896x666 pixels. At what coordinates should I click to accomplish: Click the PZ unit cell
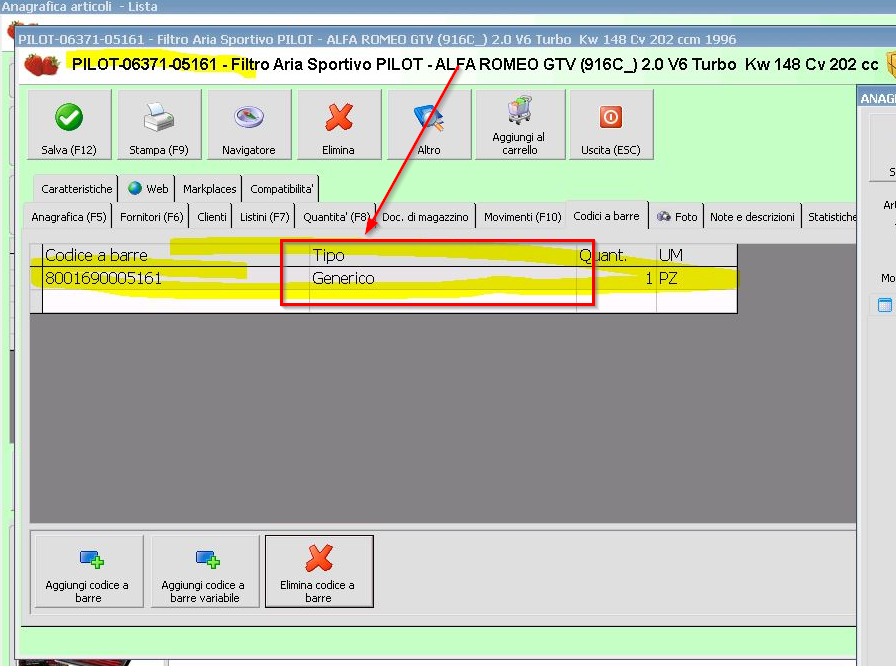coord(697,278)
